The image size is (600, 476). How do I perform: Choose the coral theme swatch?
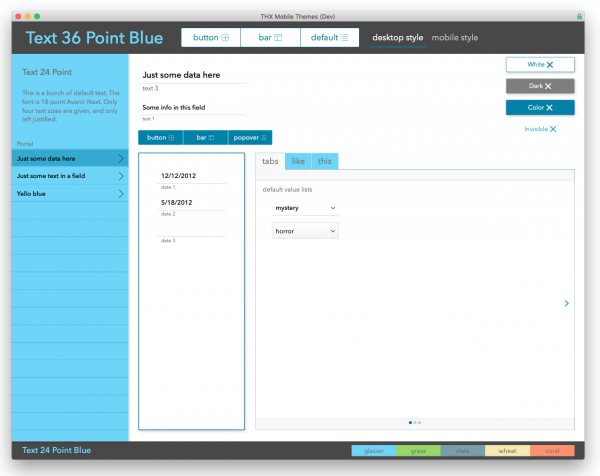click(x=552, y=451)
